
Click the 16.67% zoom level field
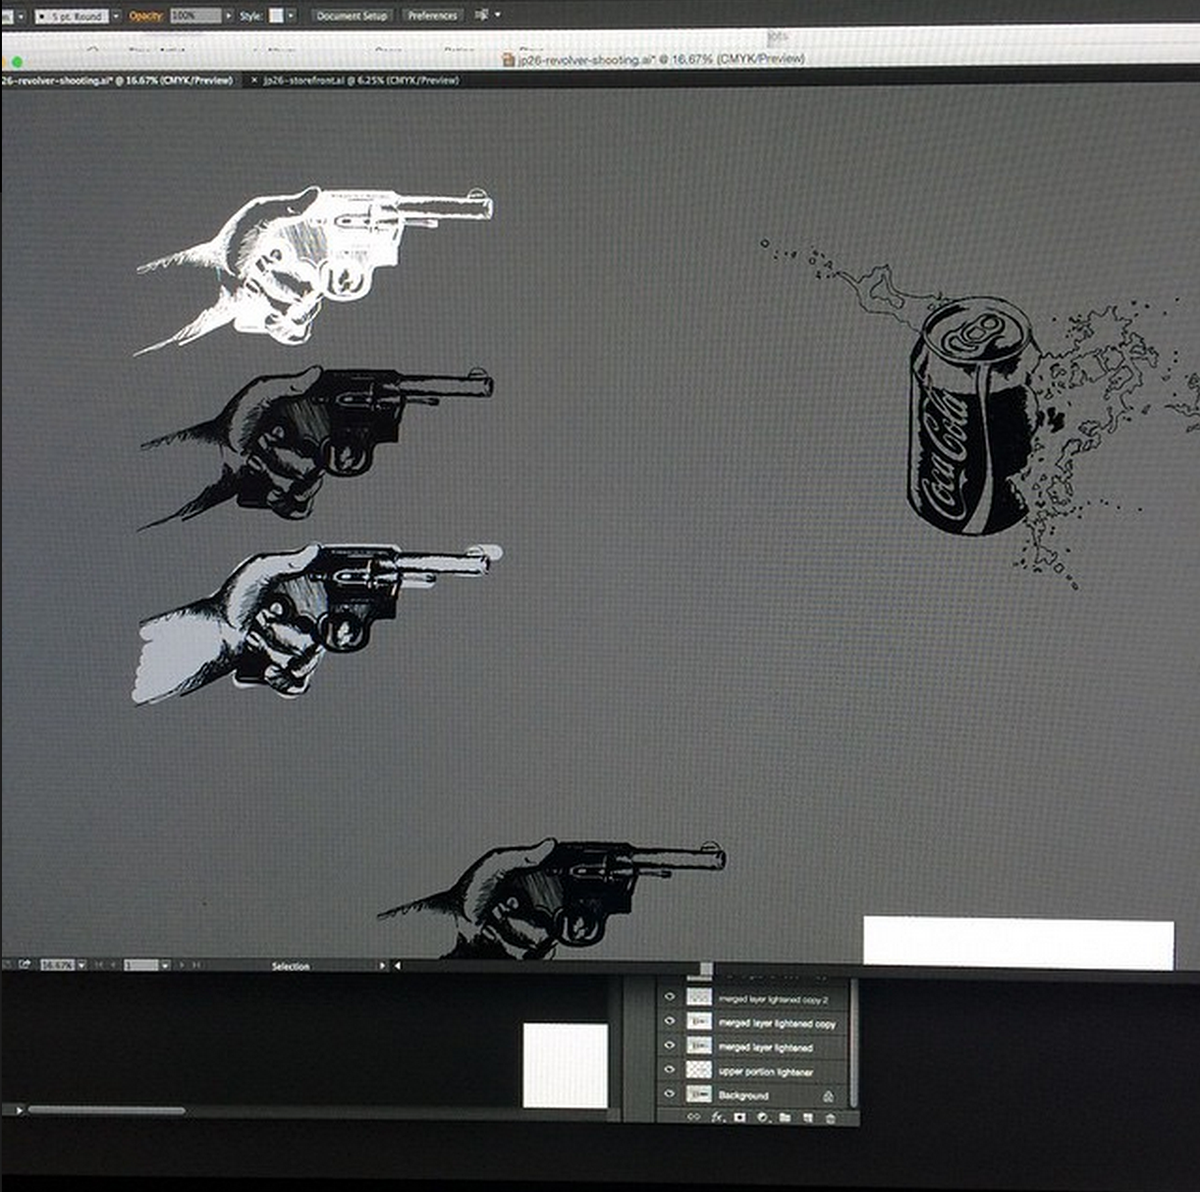tap(57, 966)
